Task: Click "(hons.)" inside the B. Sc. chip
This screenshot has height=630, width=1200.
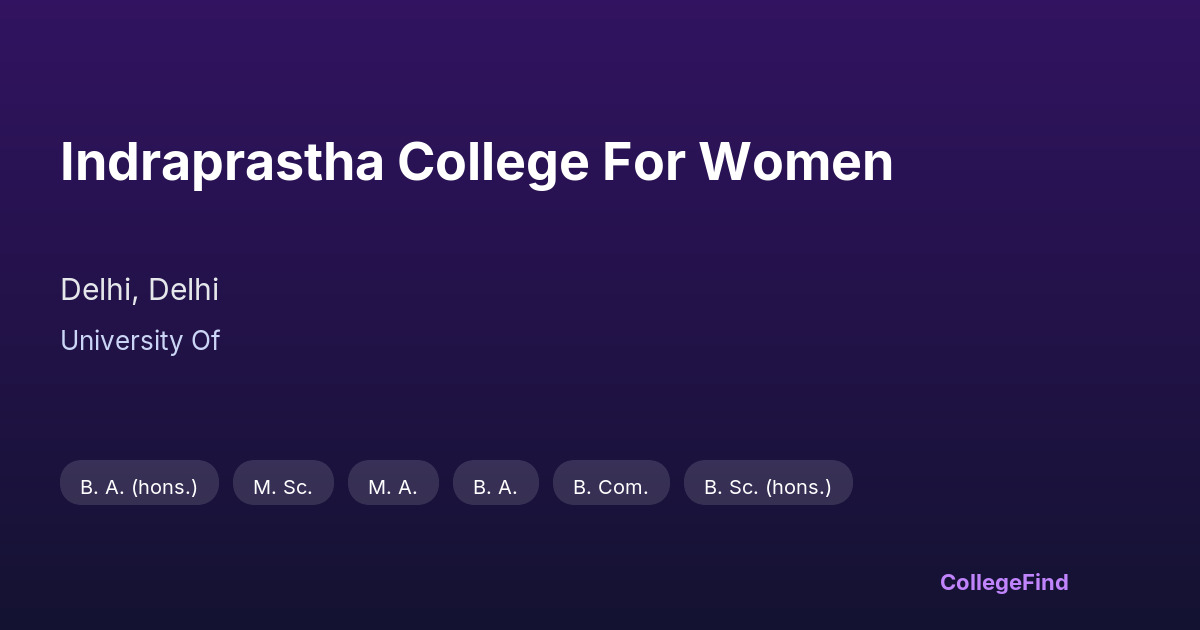Action: tap(799, 487)
